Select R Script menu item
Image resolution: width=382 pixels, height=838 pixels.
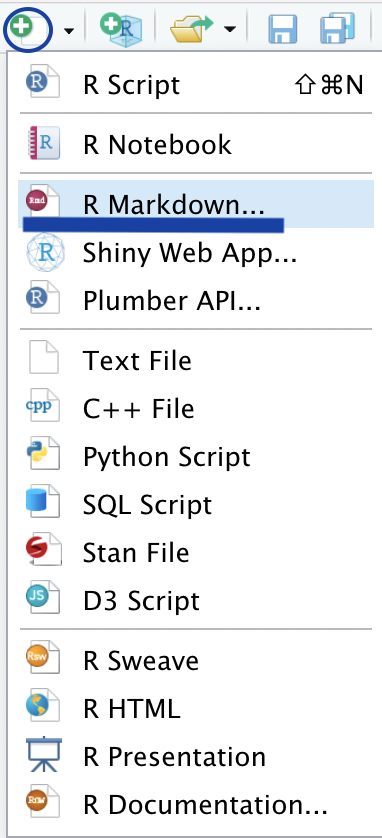pos(196,84)
